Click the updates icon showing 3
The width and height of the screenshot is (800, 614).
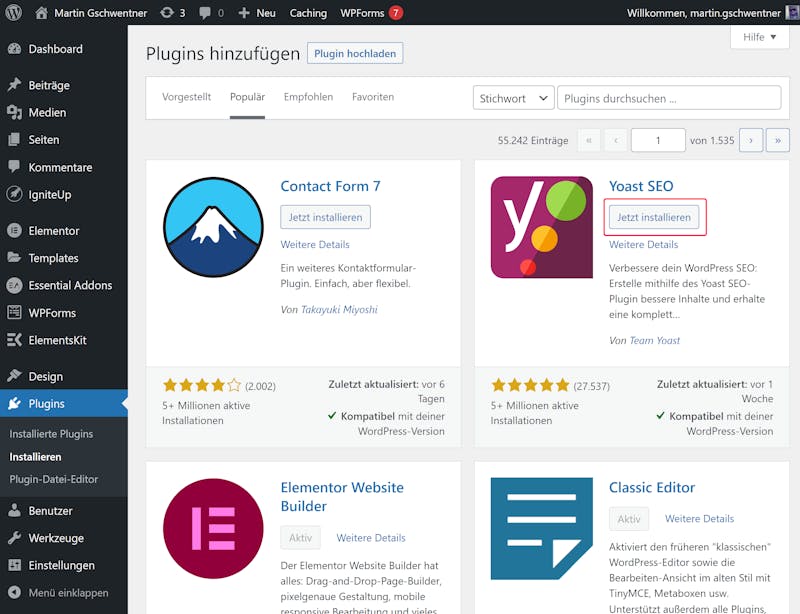click(x=167, y=13)
